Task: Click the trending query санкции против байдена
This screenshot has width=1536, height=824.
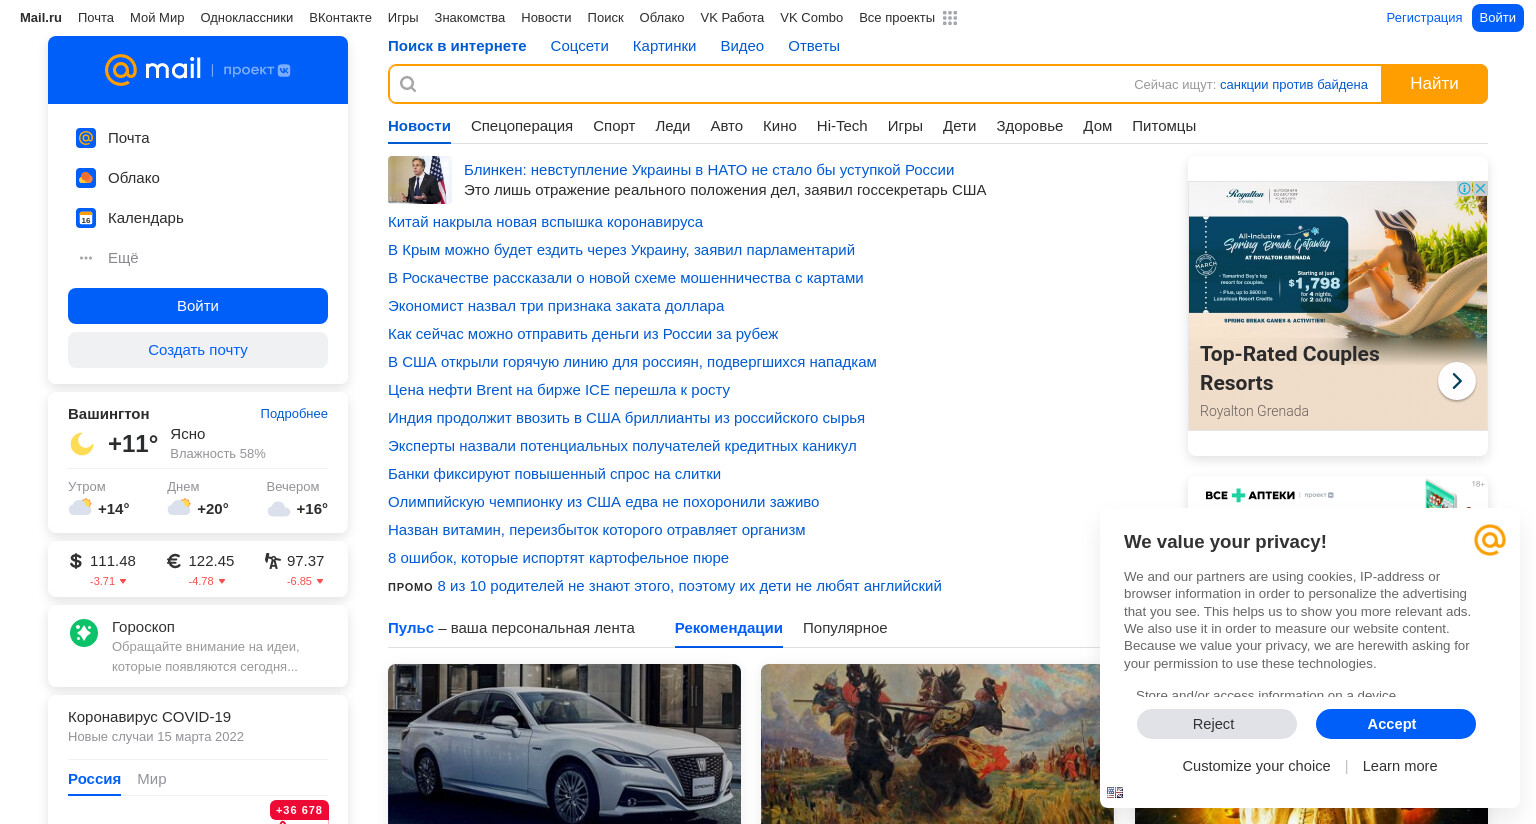Action: [1294, 85]
